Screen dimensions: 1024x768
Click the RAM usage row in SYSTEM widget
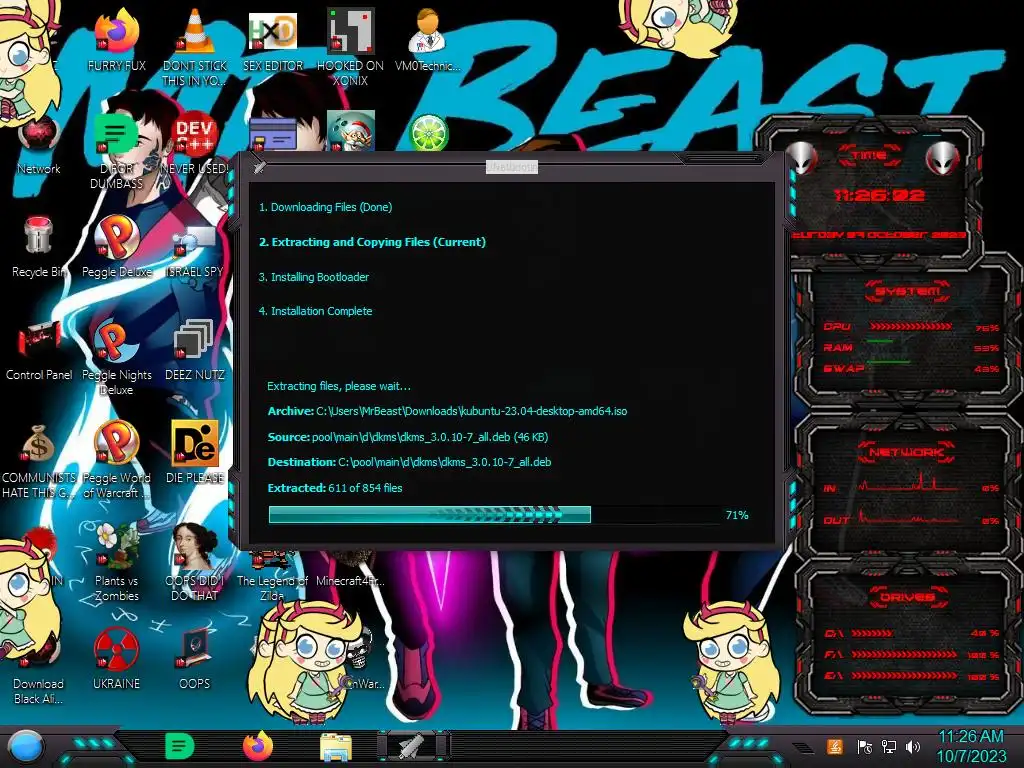(x=911, y=347)
